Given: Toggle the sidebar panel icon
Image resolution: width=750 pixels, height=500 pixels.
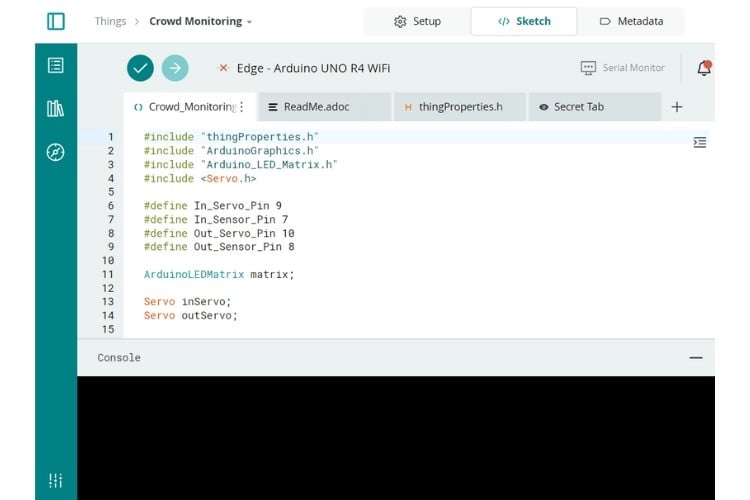Looking at the screenshot, I should click(x=56, y=22).
